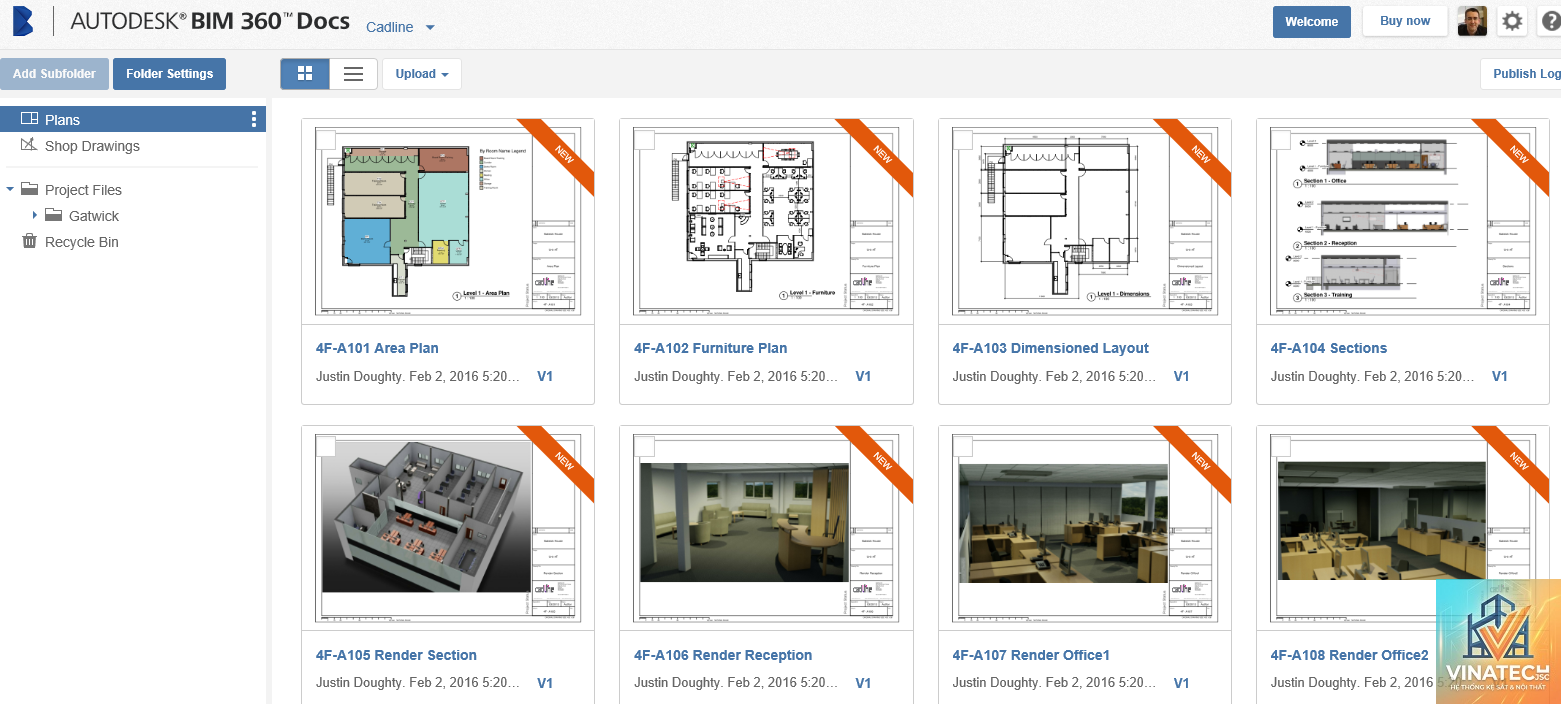Open the Render Section 3D thumbnail
This screenshot has height=704, width=1561.
coord(448,528)
